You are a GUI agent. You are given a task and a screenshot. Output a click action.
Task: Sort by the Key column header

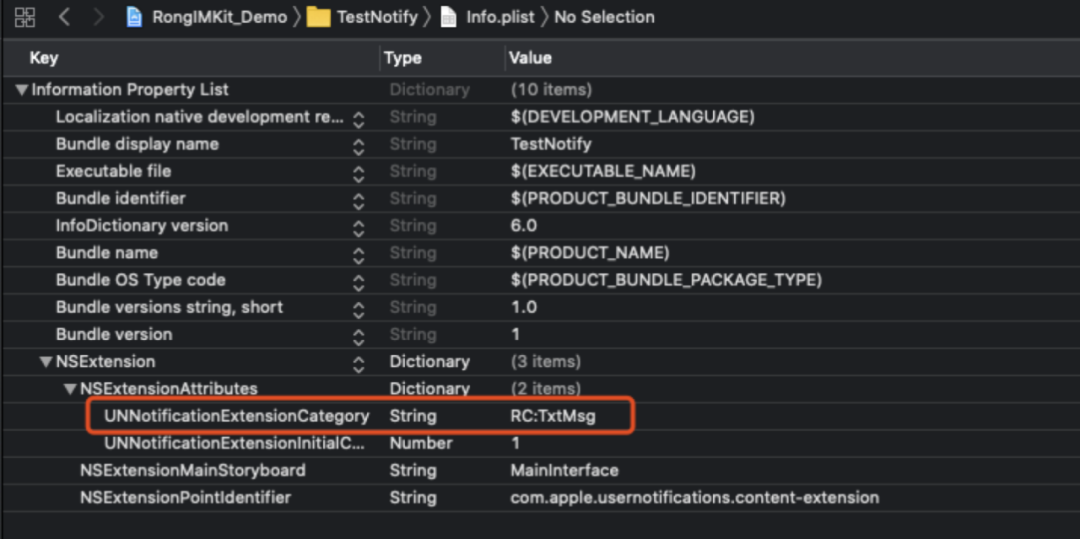[44, 58]
